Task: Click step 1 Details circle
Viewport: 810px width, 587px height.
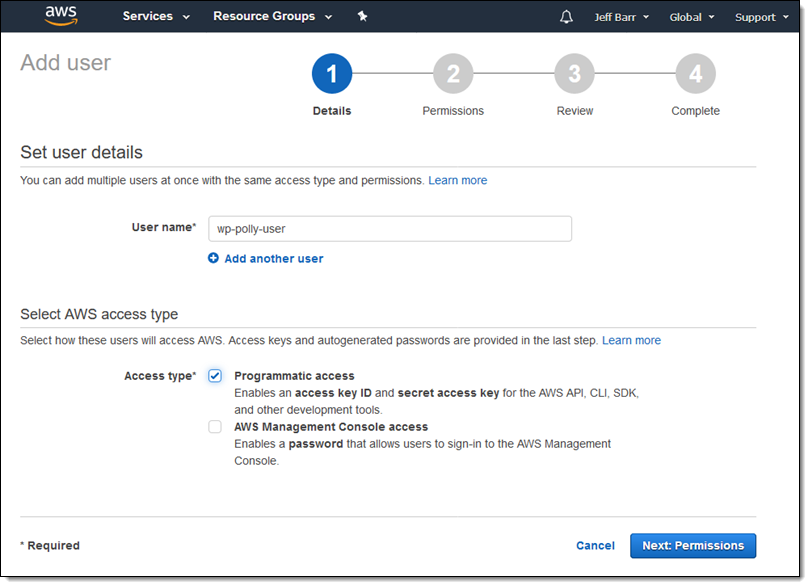Action: (332, 74)
